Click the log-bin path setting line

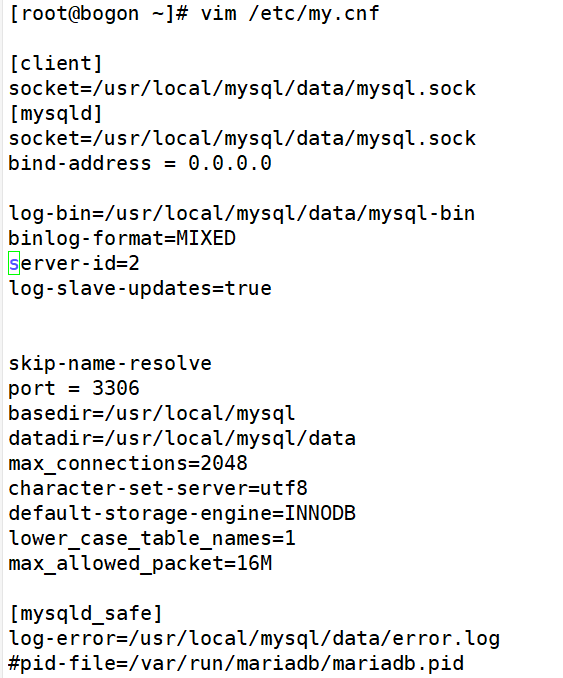pos(242,214)
